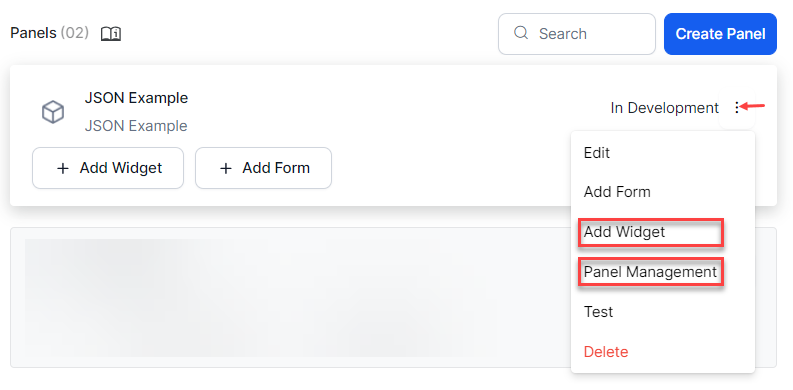The width and height of the screenshot is (793, 390).
Task: Open the three-dot menu beside In Development
Action: pyautogui.click(x=737, y=107)
